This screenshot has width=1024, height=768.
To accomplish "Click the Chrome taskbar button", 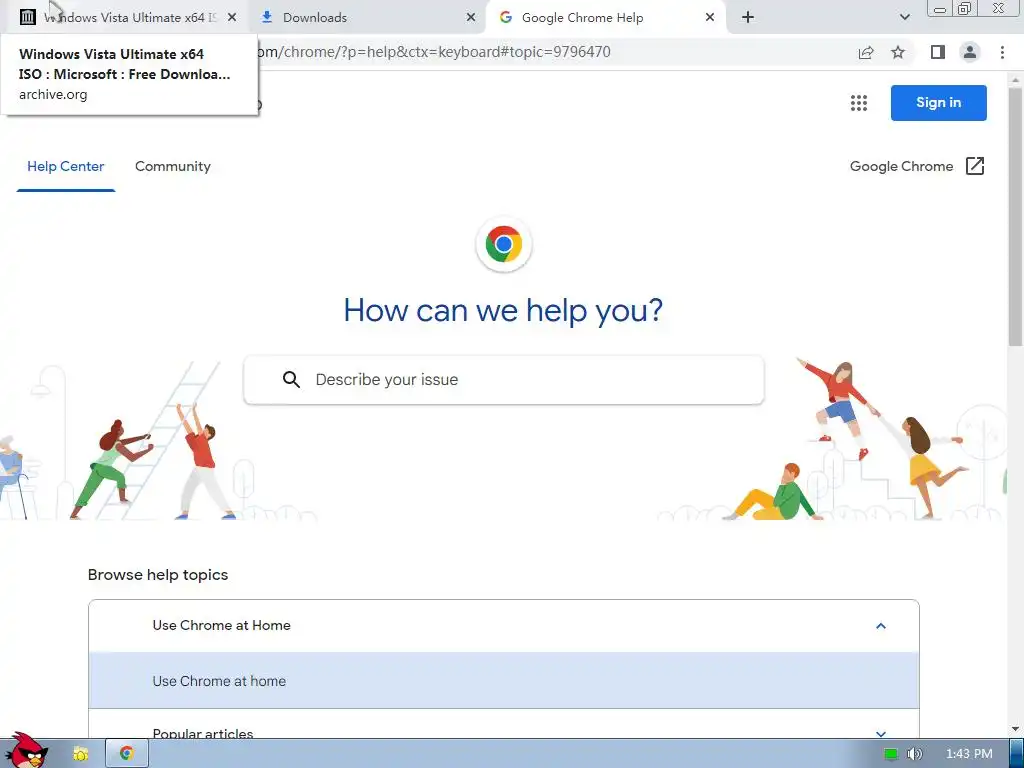I will pos(127,754).
